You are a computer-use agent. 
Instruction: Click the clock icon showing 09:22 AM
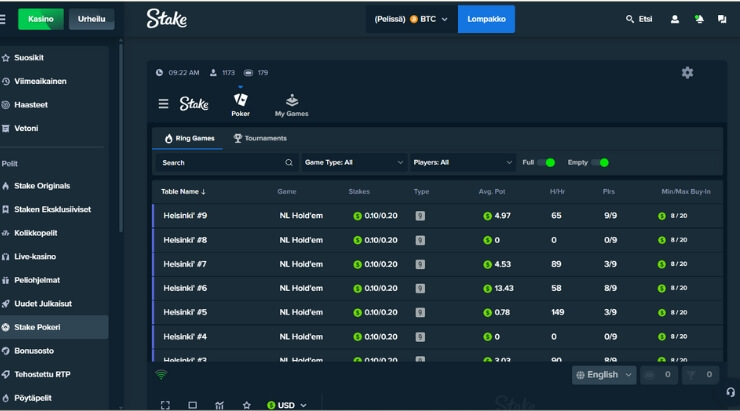[x=160, y=73]
